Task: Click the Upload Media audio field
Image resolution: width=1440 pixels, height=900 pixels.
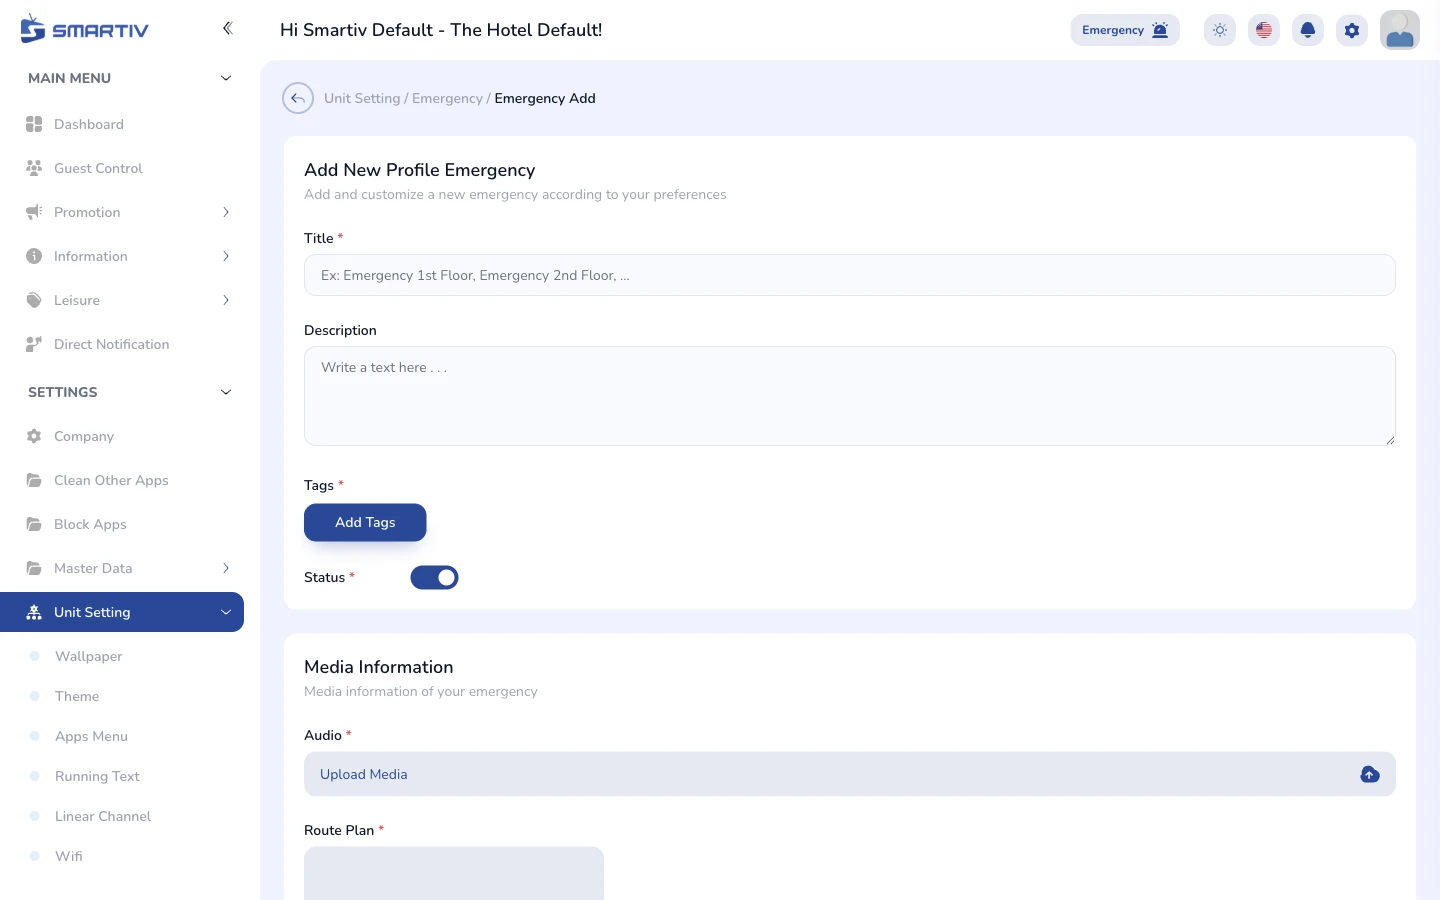Action: (850, 774)
